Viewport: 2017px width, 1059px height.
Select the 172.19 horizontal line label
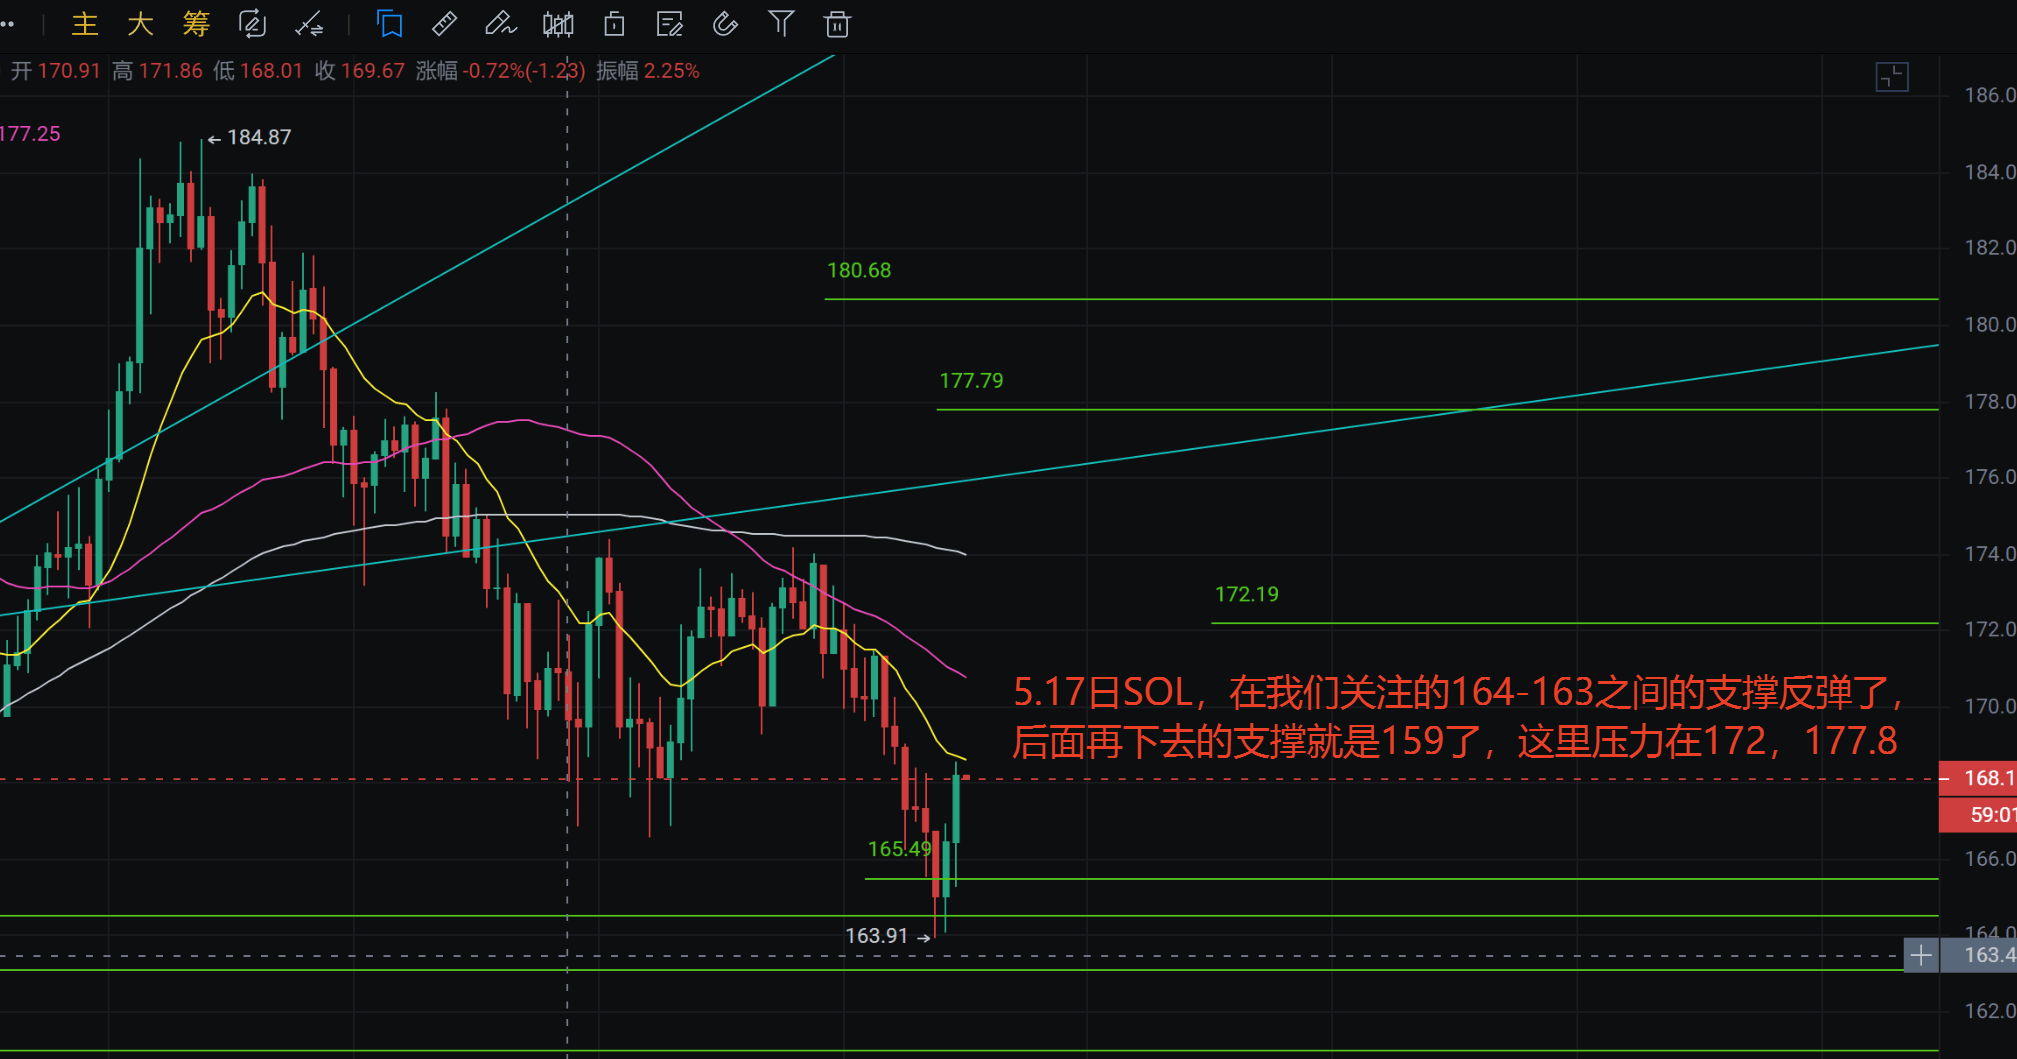coord(1247,594)
